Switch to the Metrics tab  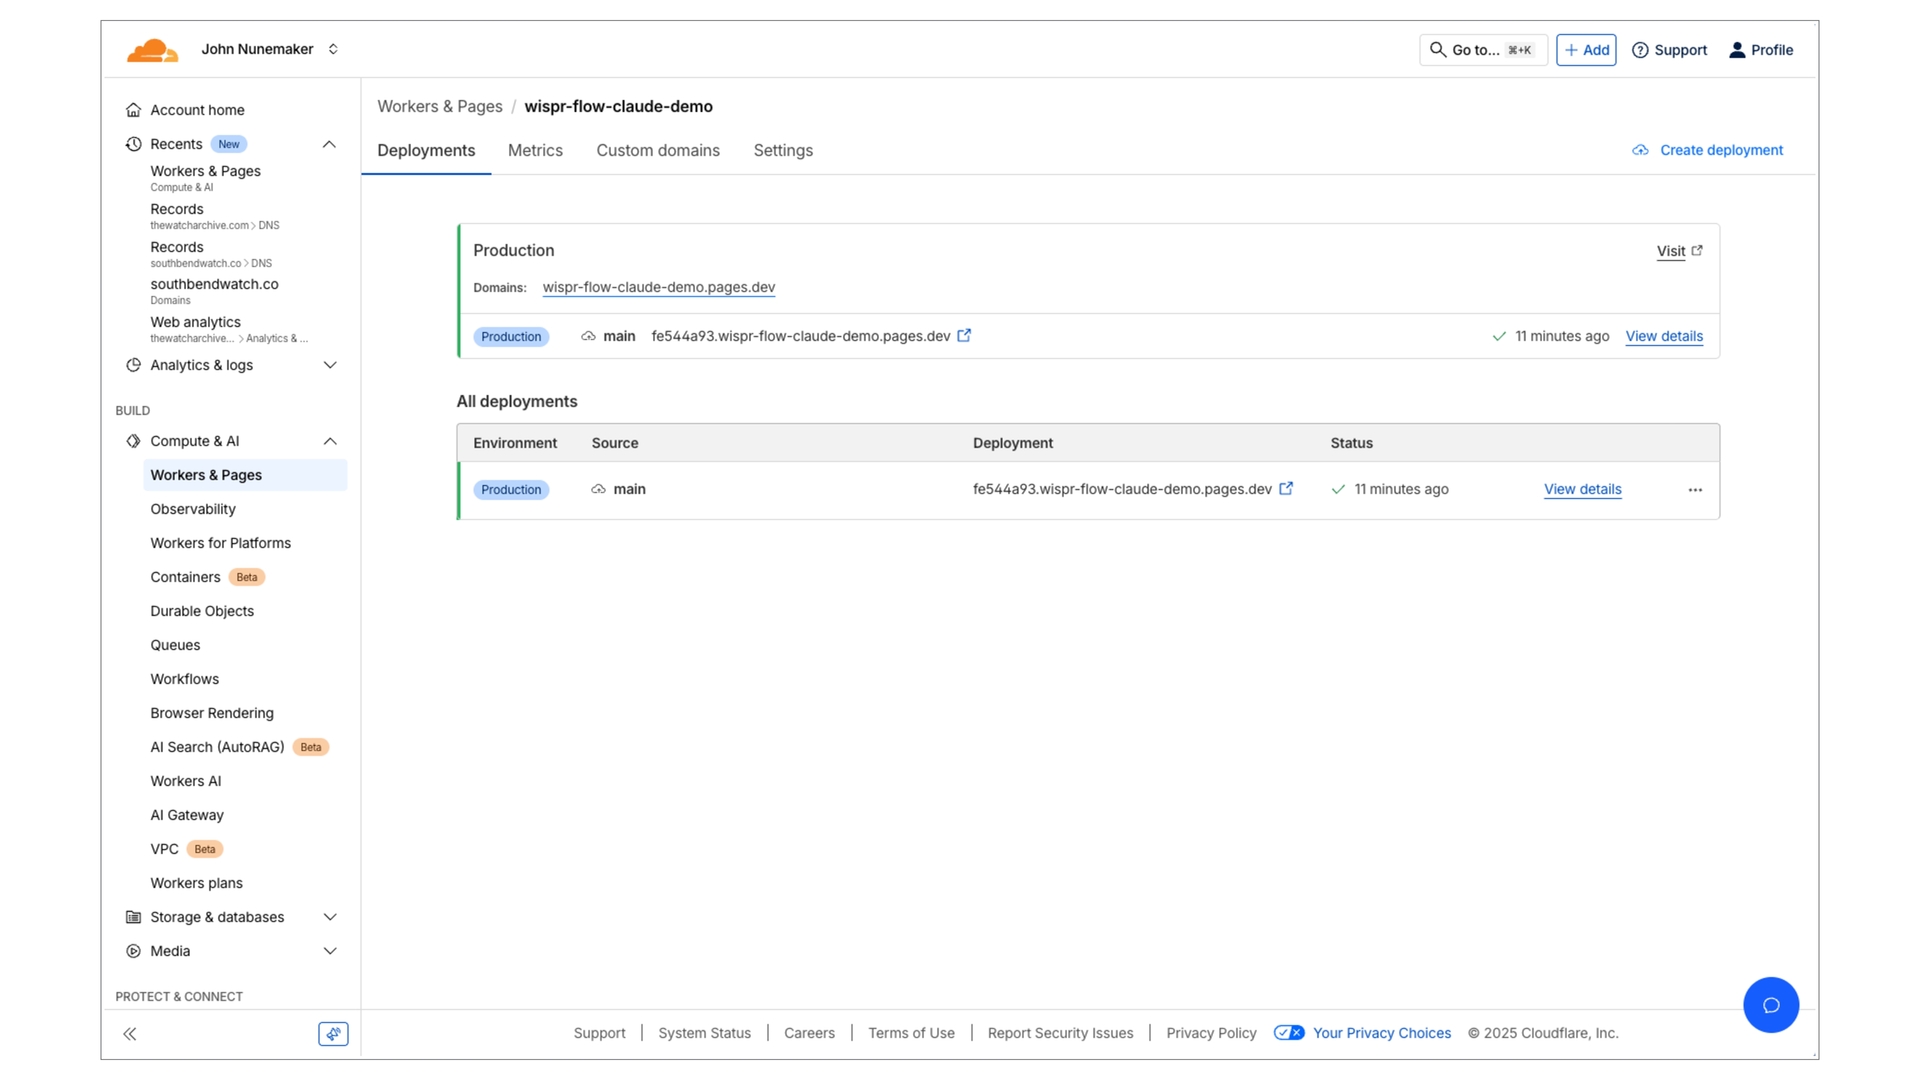click(x=535, y=150)
